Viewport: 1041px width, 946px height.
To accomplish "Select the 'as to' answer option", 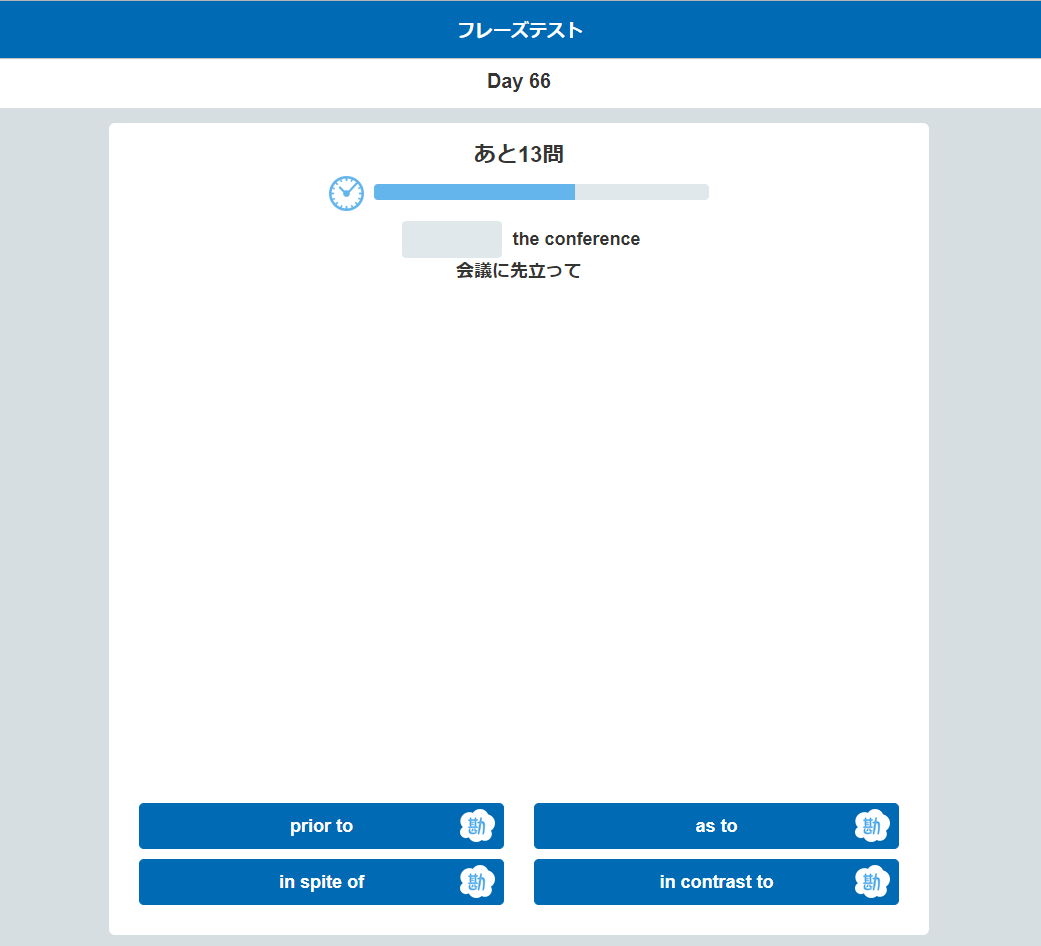I will (x=716, y=826).
